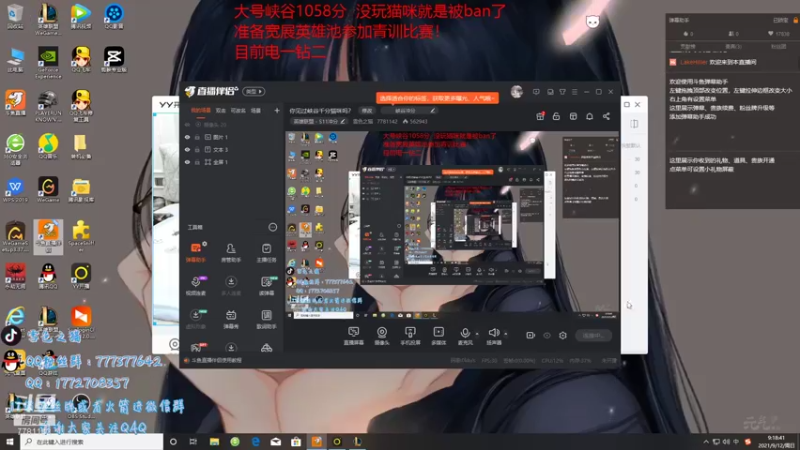Select the WPS 2019 desktop icon
The image size is (800, 450).
coord(15,190)
